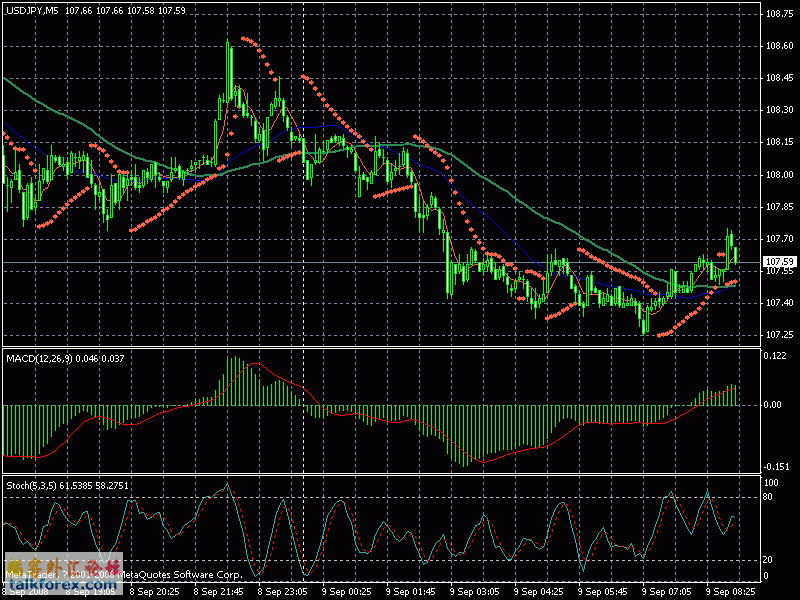
Task: Click the 20 stochastic level label
Action: [x=767, y=560]
